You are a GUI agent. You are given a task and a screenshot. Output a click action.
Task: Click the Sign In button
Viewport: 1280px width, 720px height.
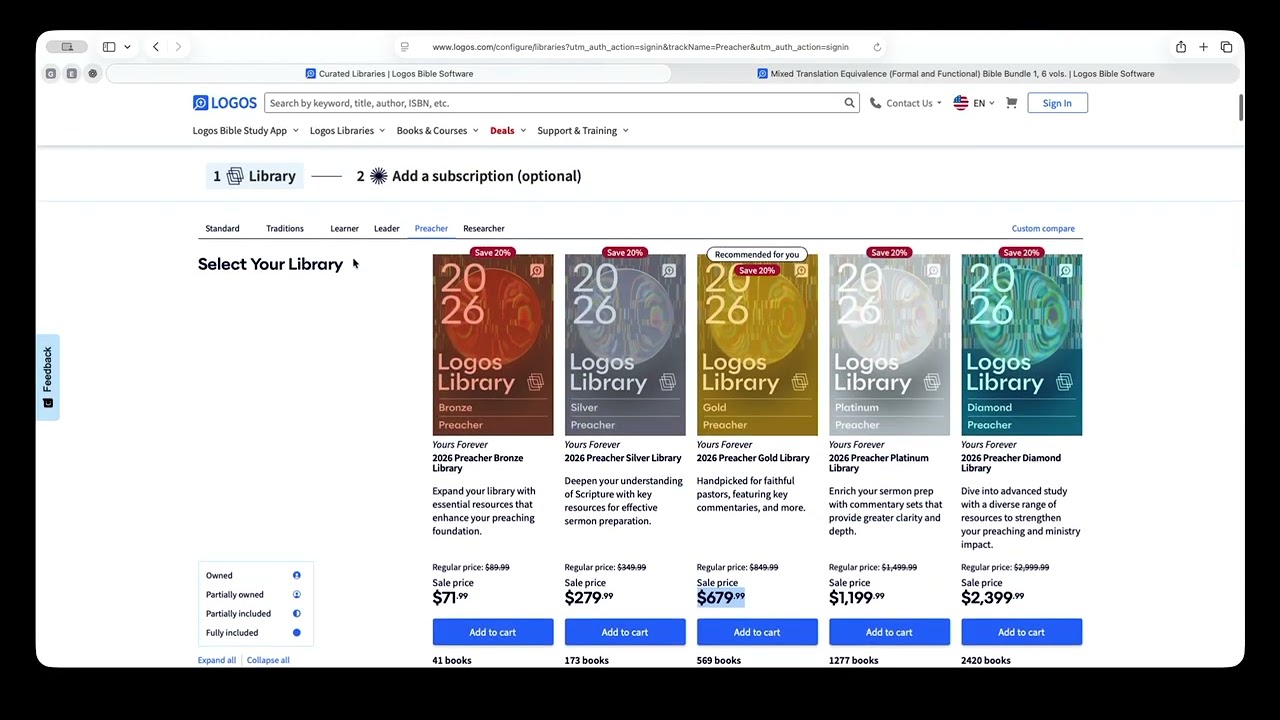(1057, 103)
